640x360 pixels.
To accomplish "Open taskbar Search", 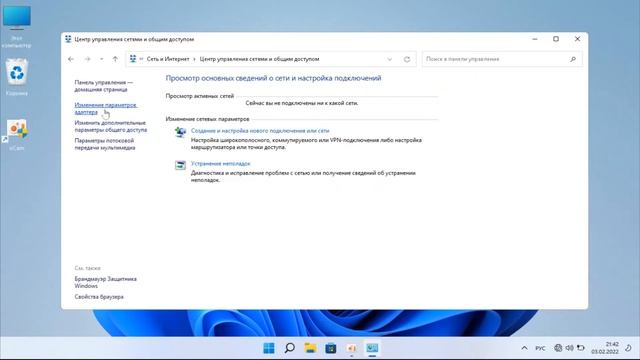I will click(290, 348).
